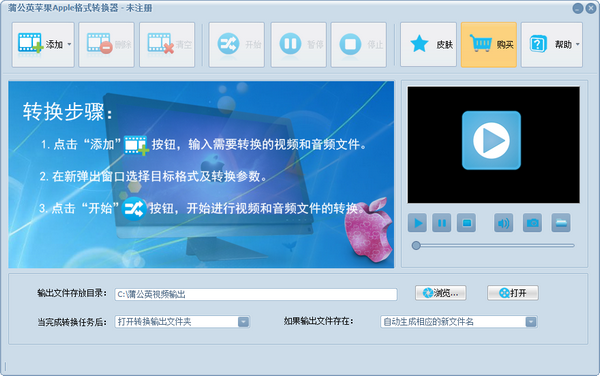The width and height of the screenshot is (600, 376).
Task: Click the Buy (购买) shopping cart button
Action: click(x=489, y=45)
